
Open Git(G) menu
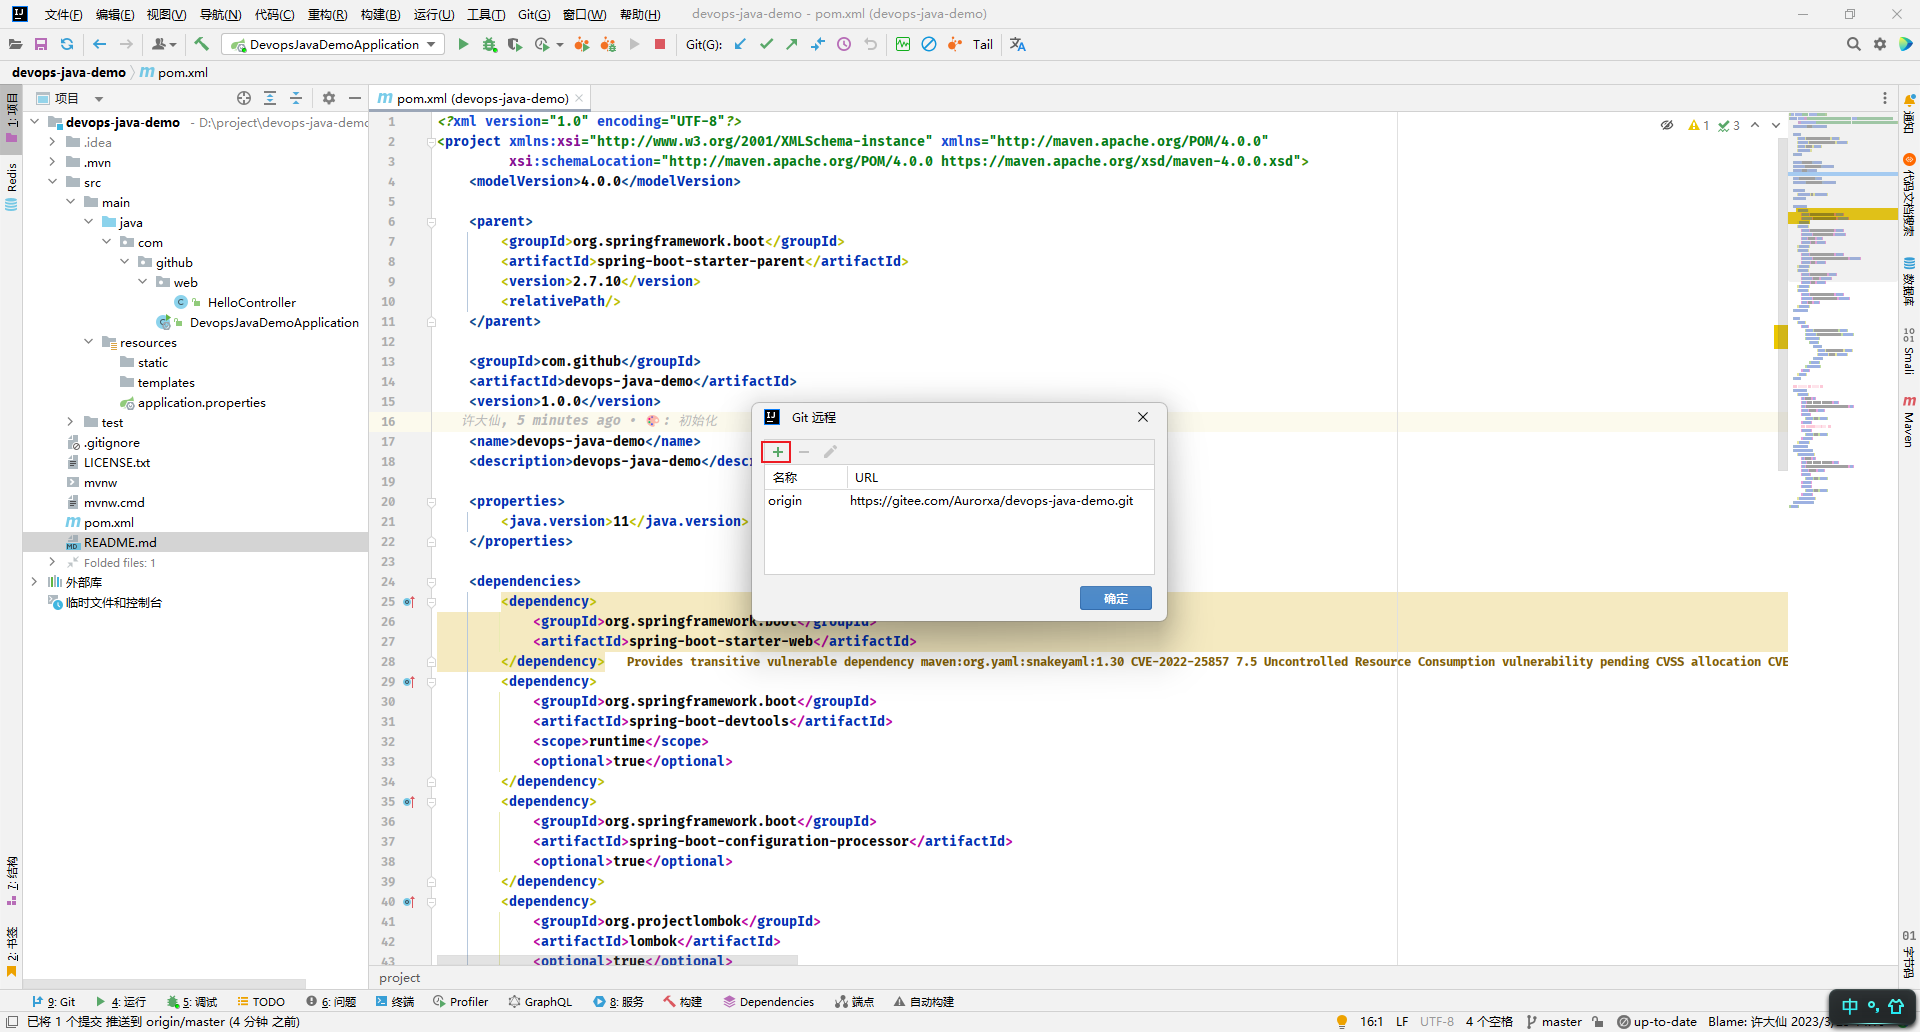pos(534,14)
